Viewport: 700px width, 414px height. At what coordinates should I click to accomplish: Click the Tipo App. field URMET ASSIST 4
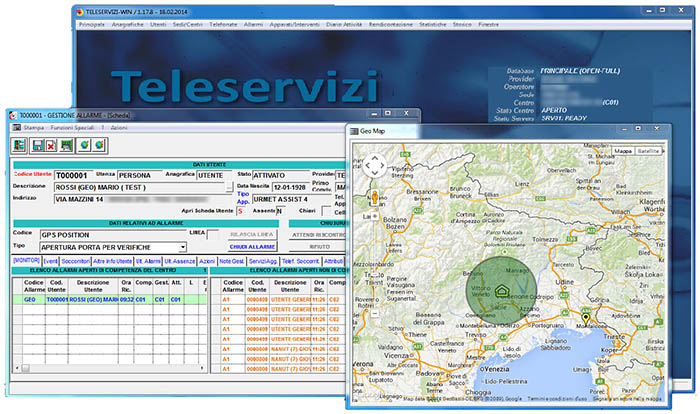coord(292,199)
